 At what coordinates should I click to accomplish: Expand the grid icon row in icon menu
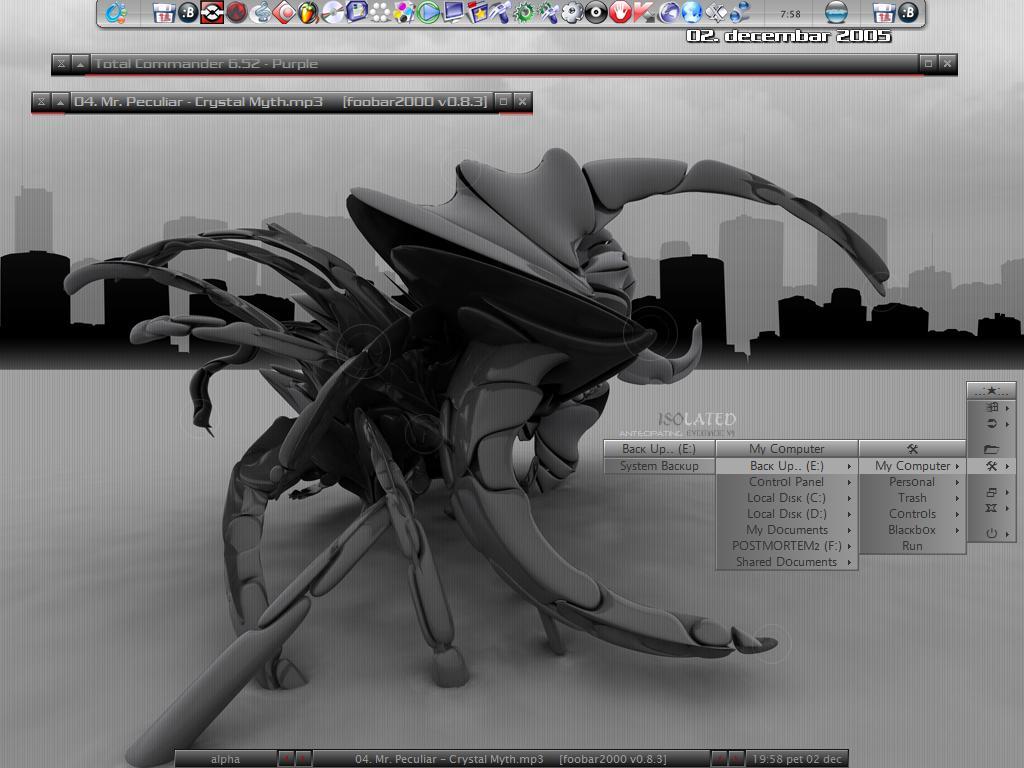coord(991,408)
